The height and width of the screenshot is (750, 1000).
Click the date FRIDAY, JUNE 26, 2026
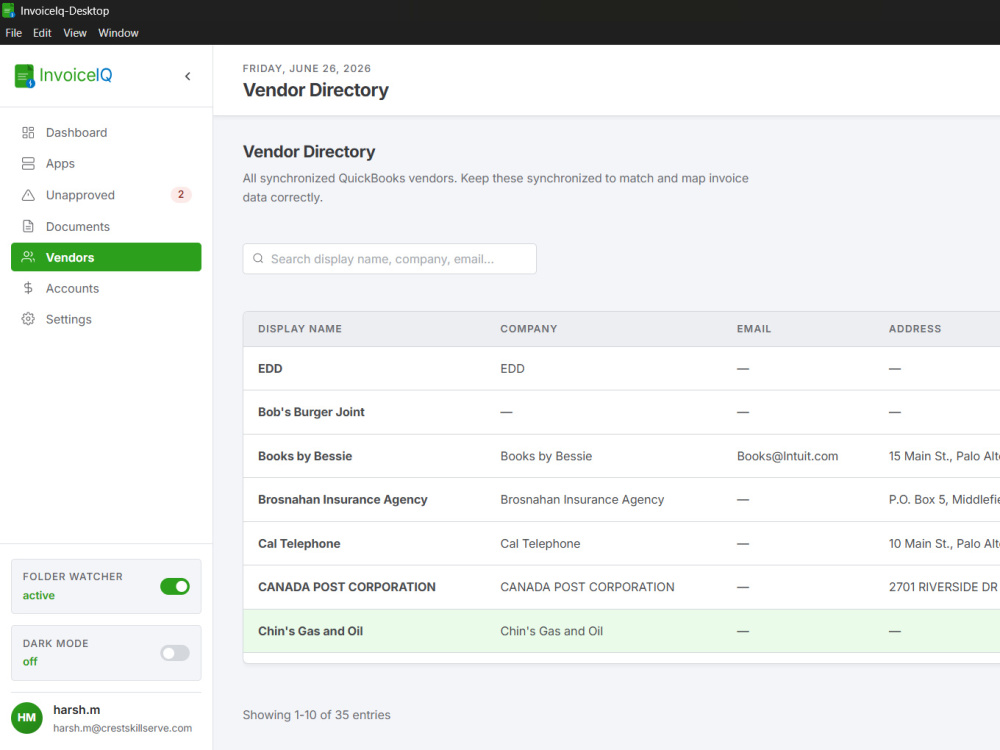pyautogui.click(x=307, y=68)
